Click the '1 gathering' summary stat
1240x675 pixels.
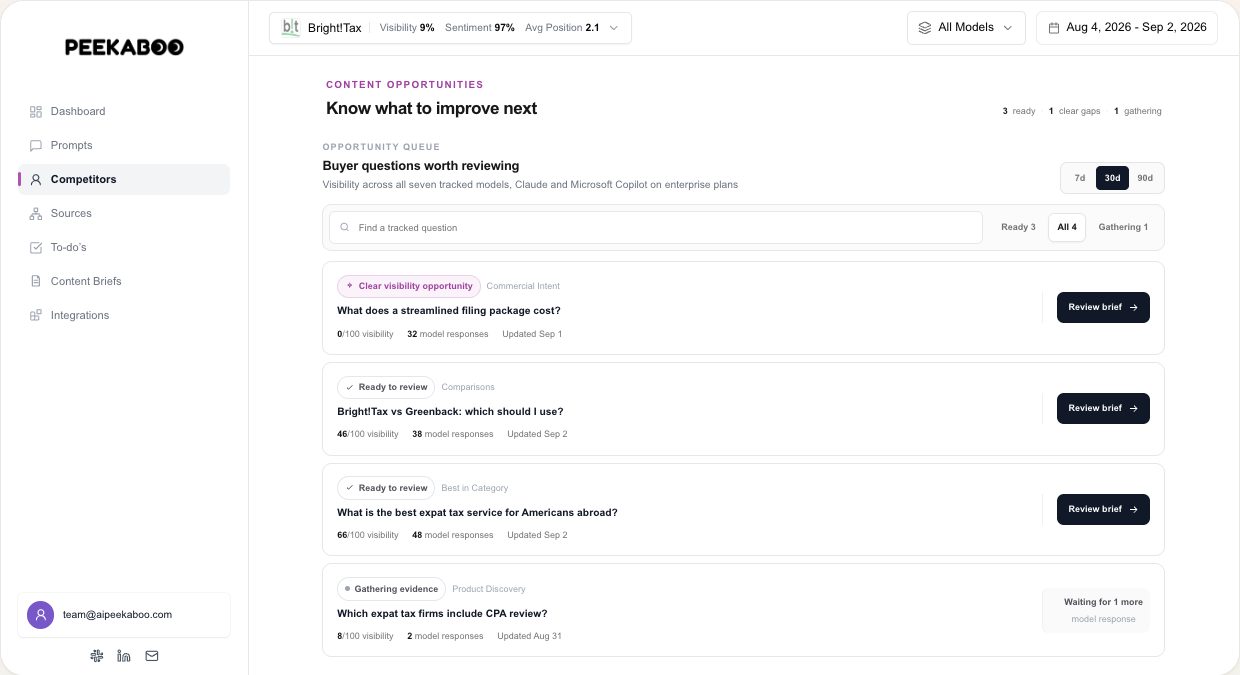tap(1138, 111)
